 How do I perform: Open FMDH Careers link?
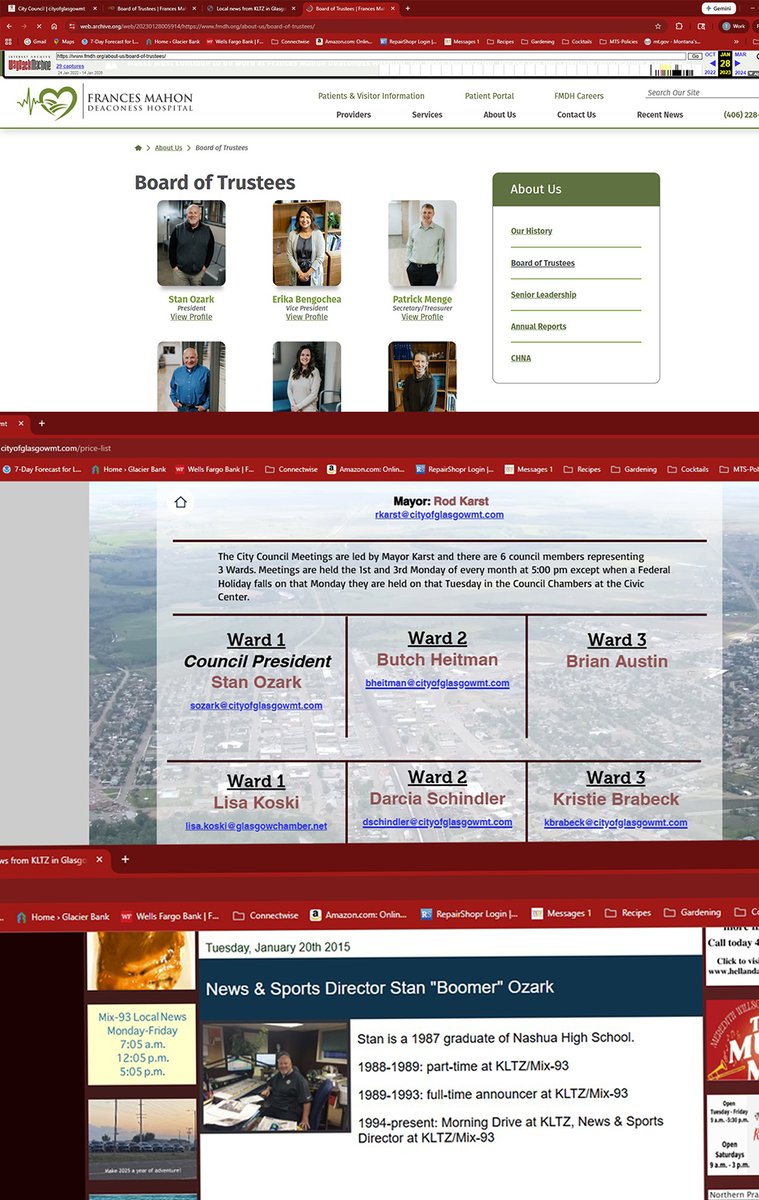tap(579, 96)
